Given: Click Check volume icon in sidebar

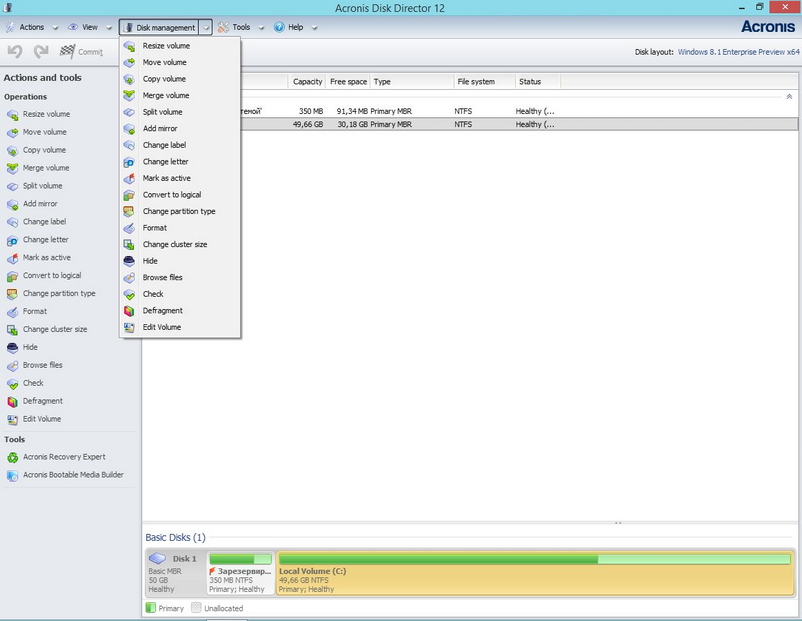Looking at the screenshot, I should point(12,384).
